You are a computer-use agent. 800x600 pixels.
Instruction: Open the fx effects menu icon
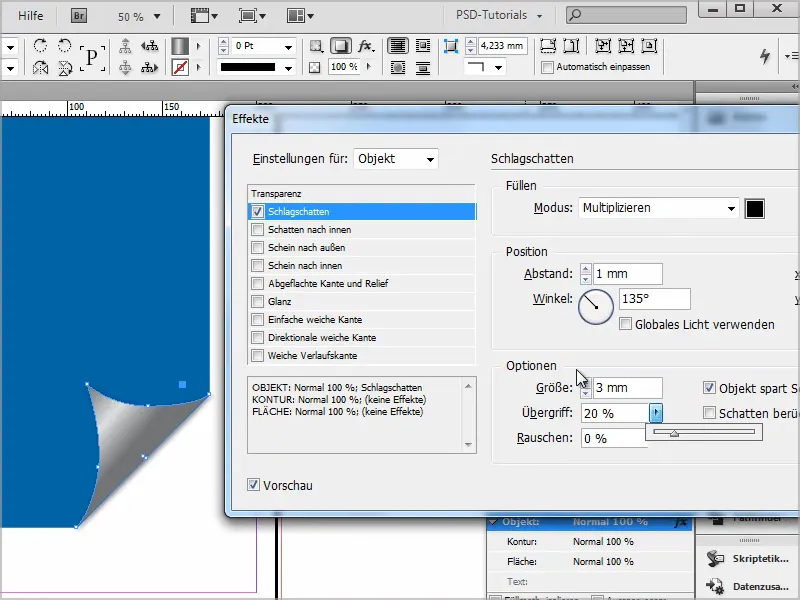(366, 46)
